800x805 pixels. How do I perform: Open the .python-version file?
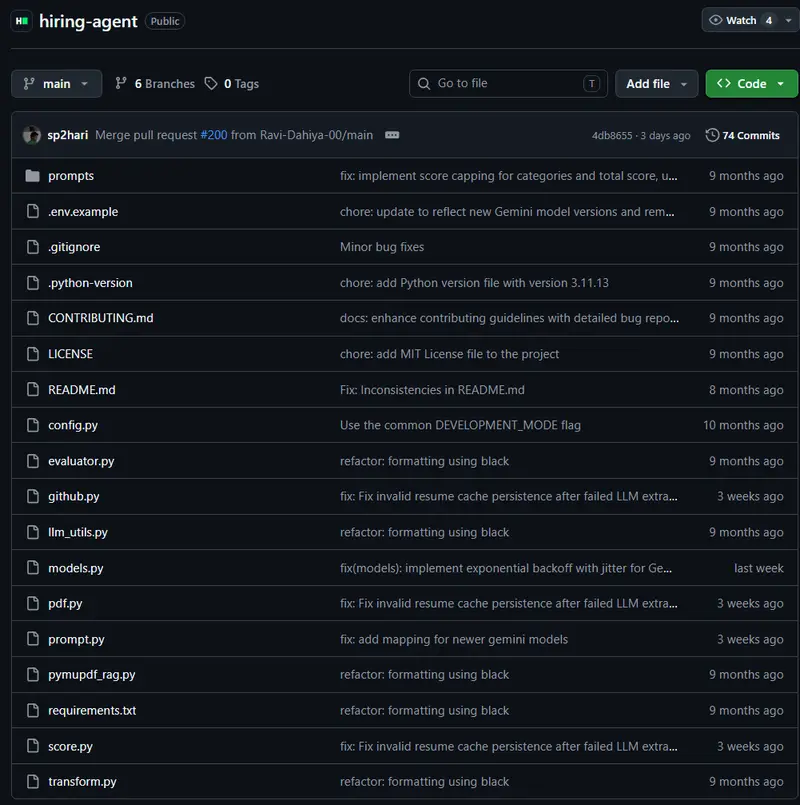(90, 283)
